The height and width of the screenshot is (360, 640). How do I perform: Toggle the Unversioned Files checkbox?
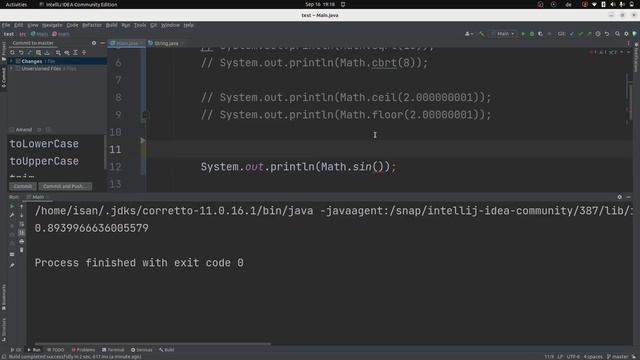pyautogui.click(x=18, y=69)
